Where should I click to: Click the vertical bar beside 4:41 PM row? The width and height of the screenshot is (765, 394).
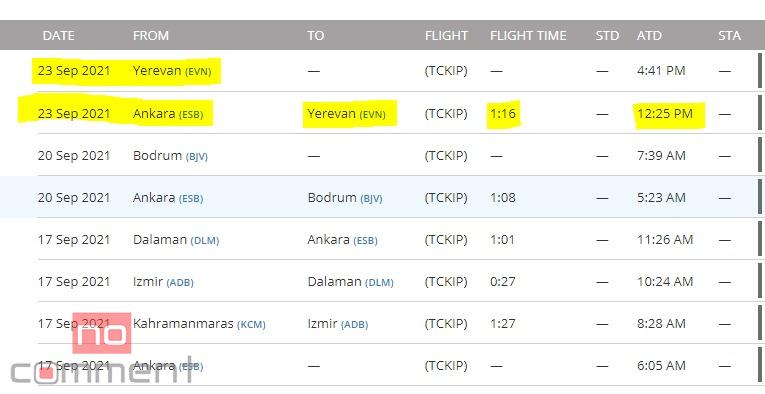click(760, 71)
